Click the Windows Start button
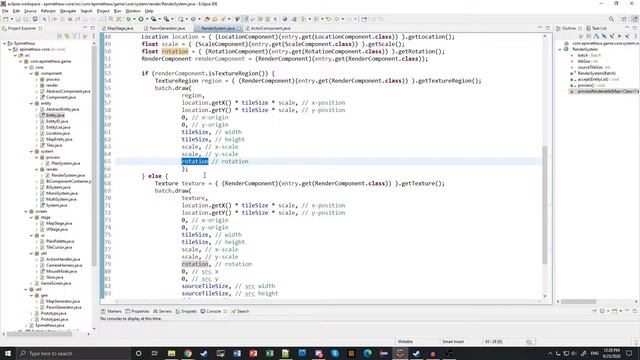The image size is (640, 360). click(x=8, y=353)
